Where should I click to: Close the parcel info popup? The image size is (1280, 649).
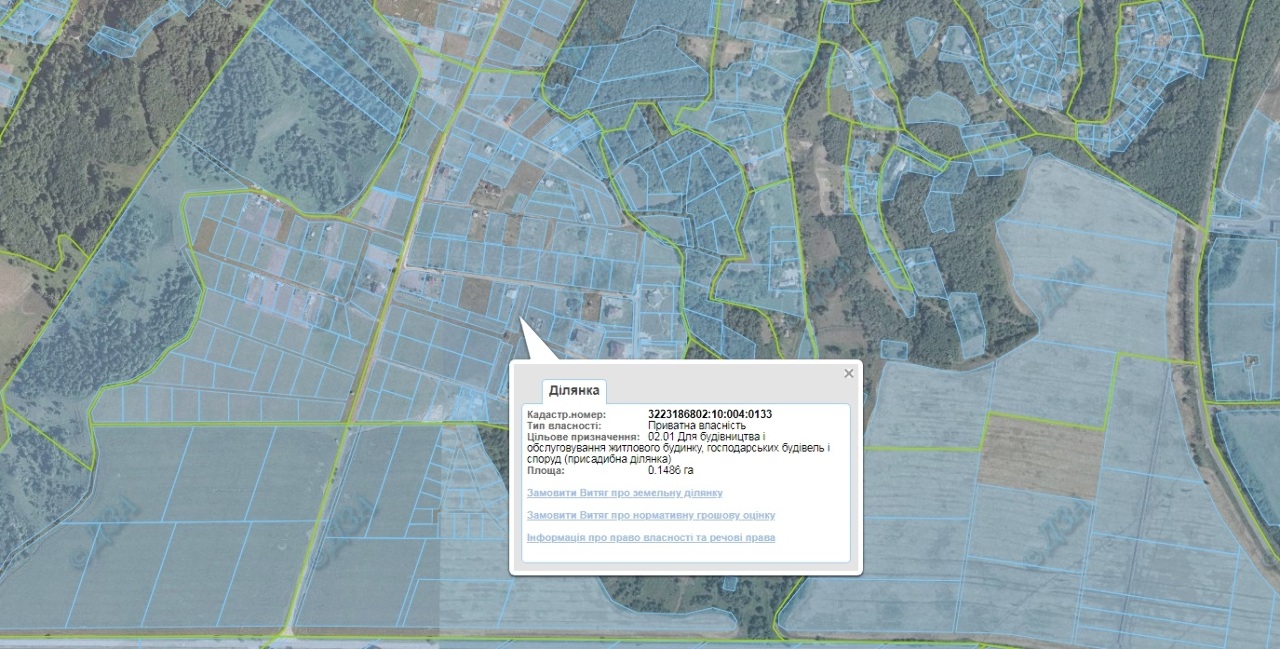pos(849,374)
